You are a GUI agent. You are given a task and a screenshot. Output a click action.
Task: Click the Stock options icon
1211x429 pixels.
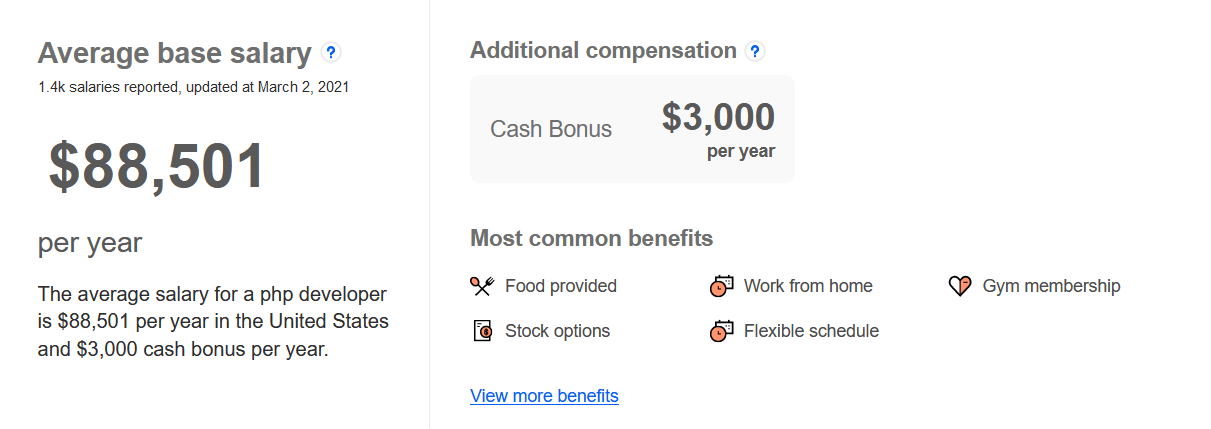pyautogui.click(x=483, y=330)
